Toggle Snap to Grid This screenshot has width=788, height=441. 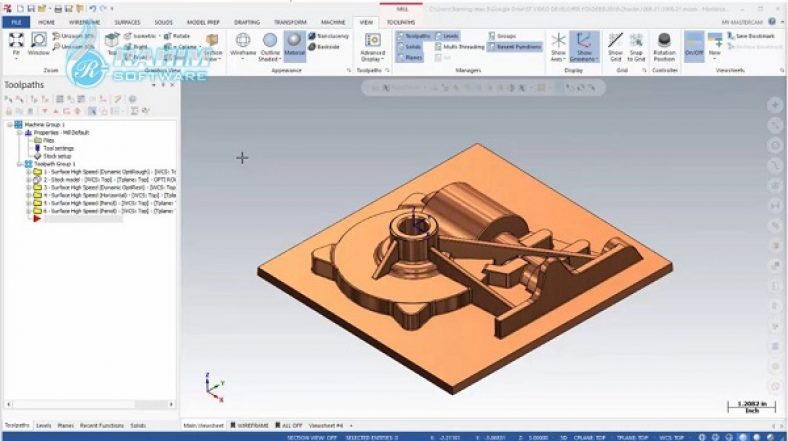pos(636,46)
